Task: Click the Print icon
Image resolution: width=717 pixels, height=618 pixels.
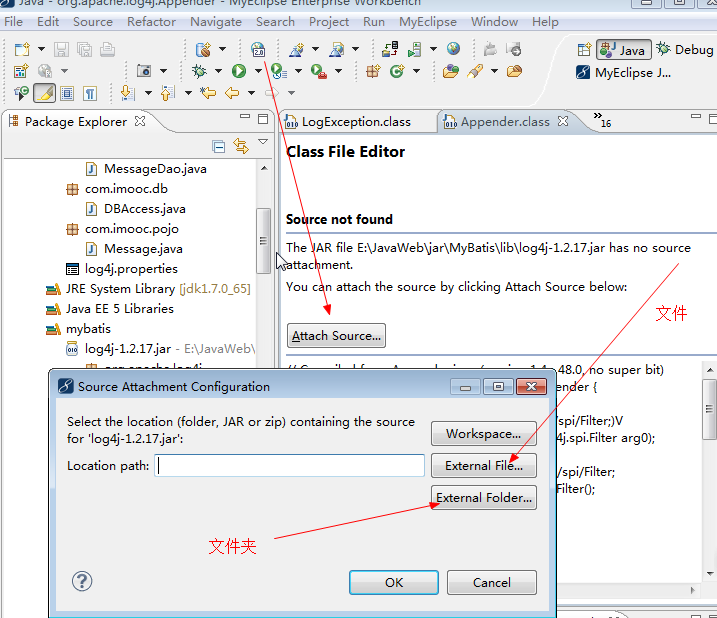Action: [107, 49]
